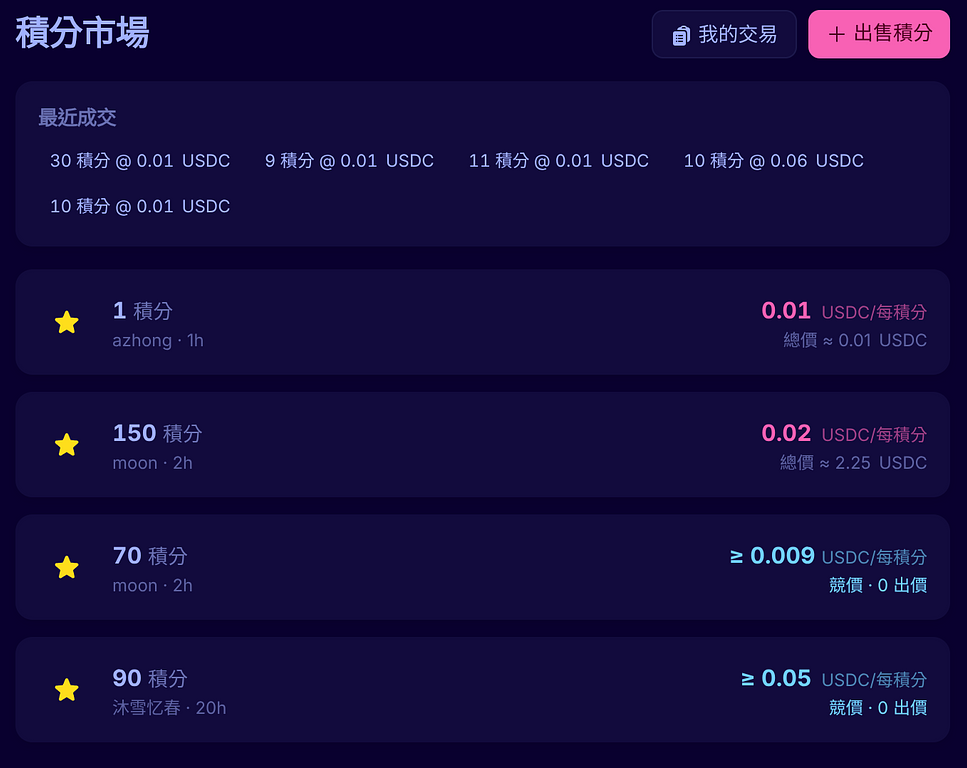Click the documents icon in 我的交易
Viewport: 967px width, 768px height.
681,35
